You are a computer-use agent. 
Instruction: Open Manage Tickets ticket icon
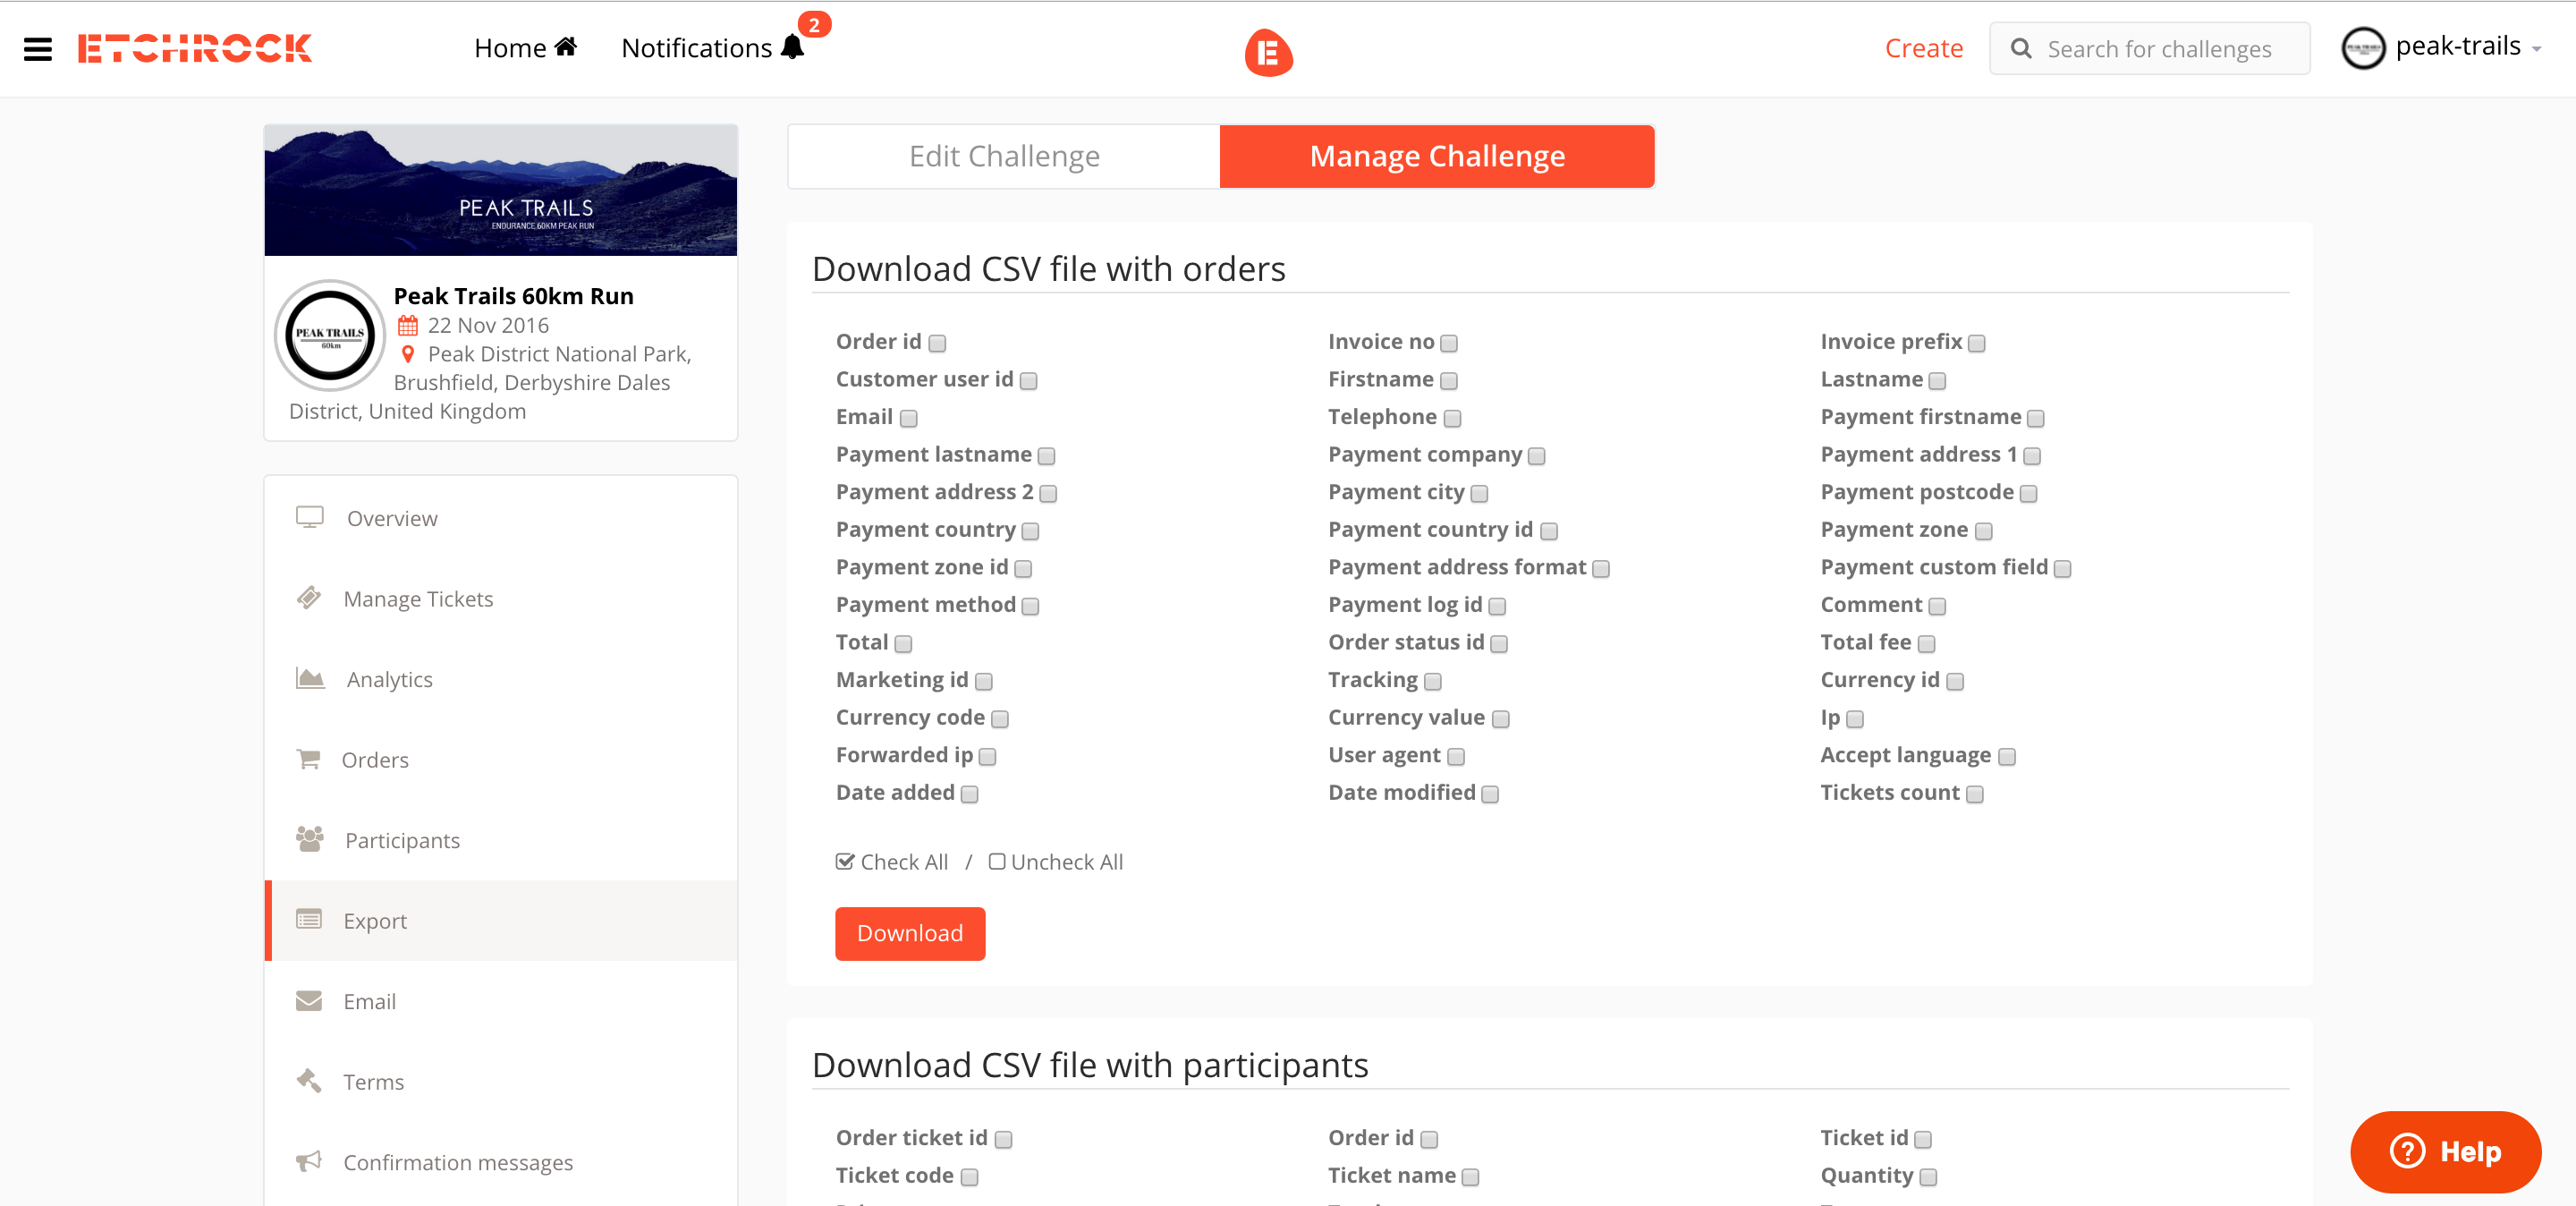[x=309, y=598]
